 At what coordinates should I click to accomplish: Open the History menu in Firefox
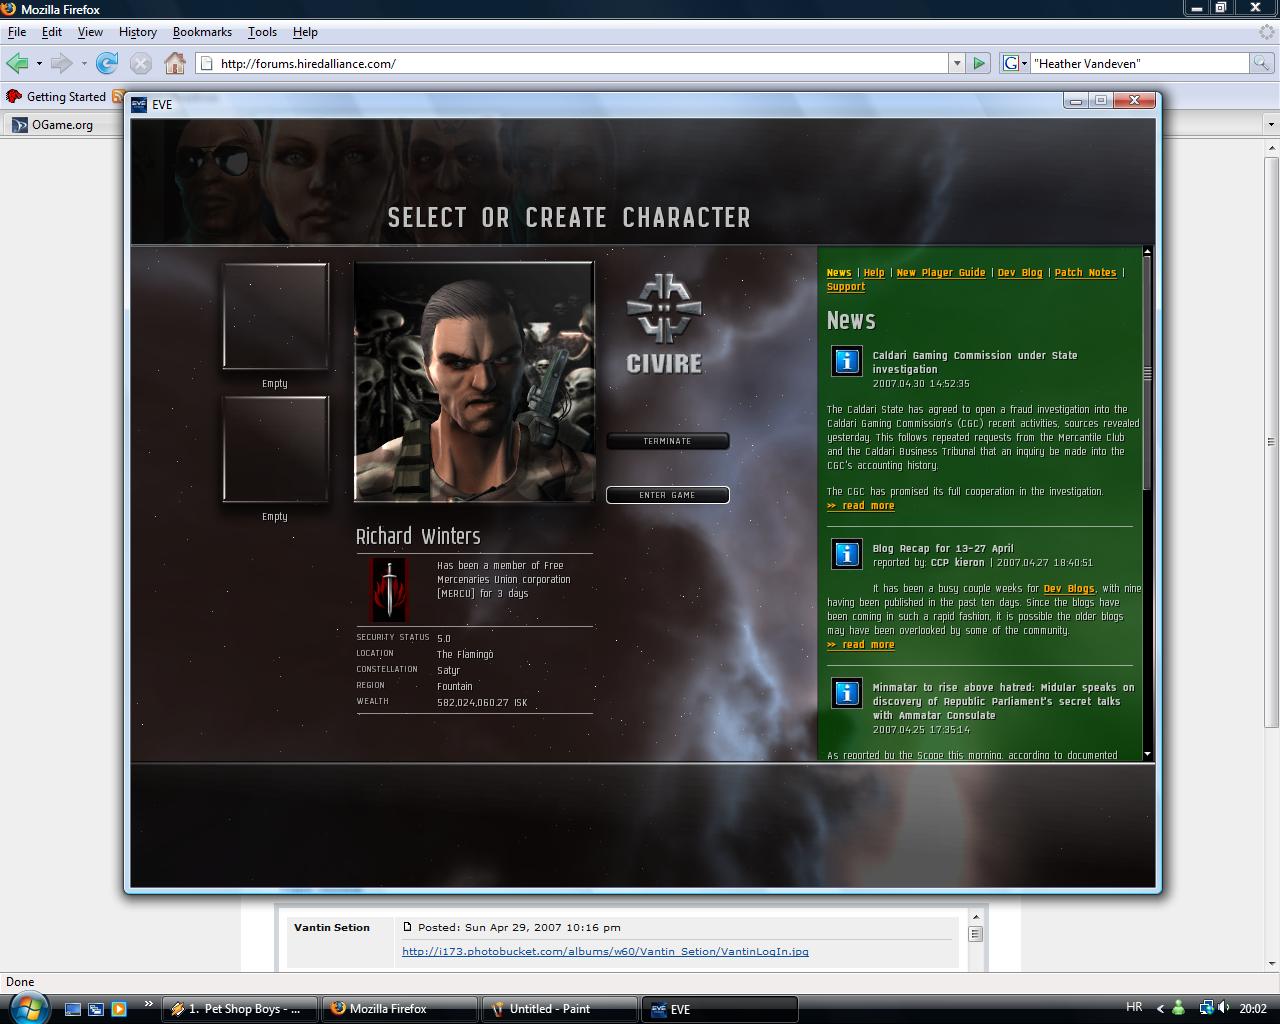137,32
